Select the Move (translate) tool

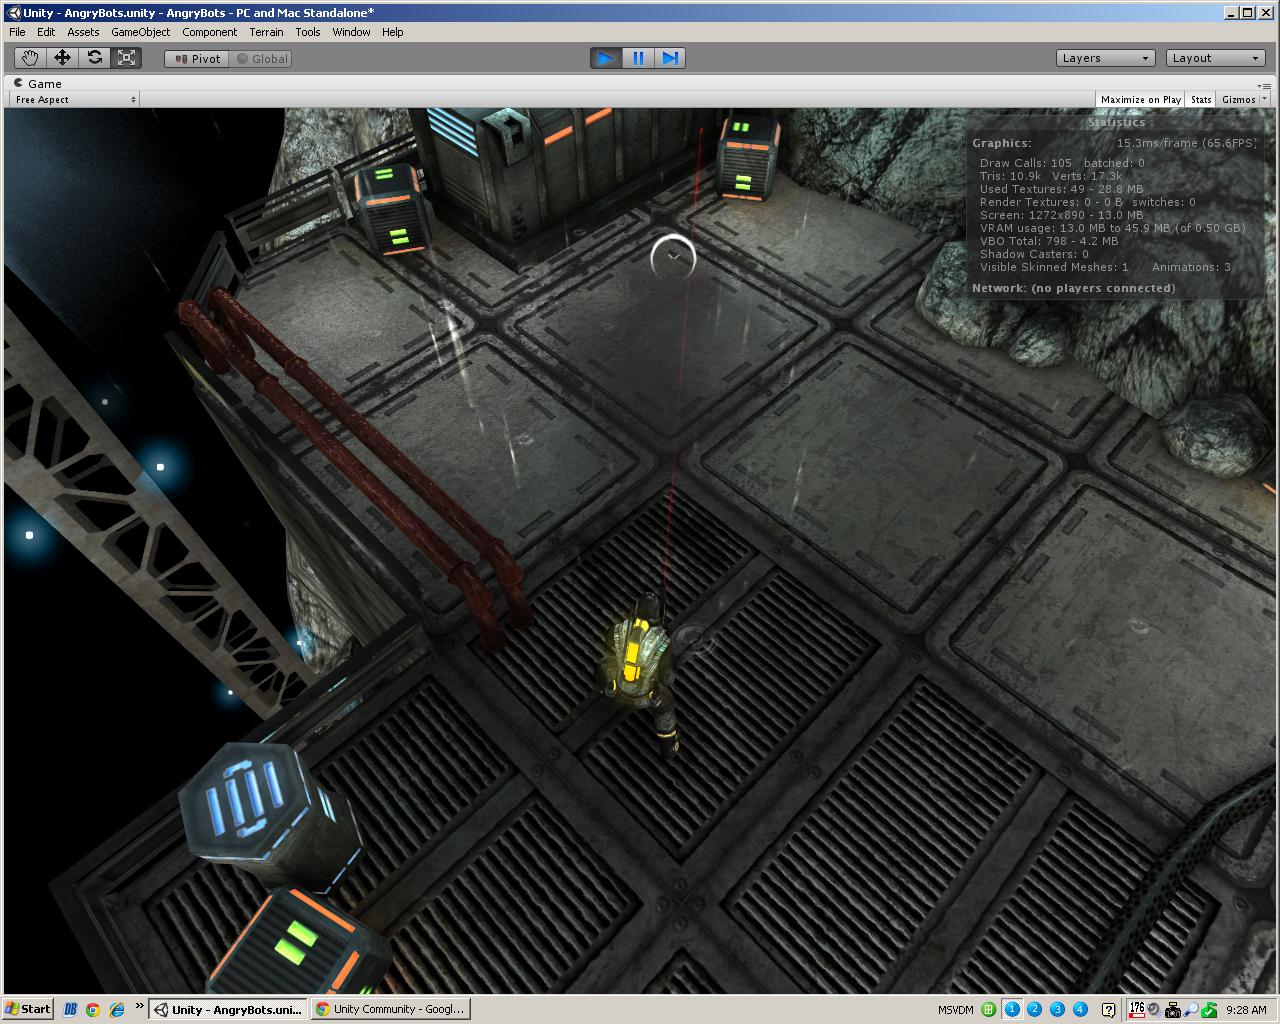point(62,58)
